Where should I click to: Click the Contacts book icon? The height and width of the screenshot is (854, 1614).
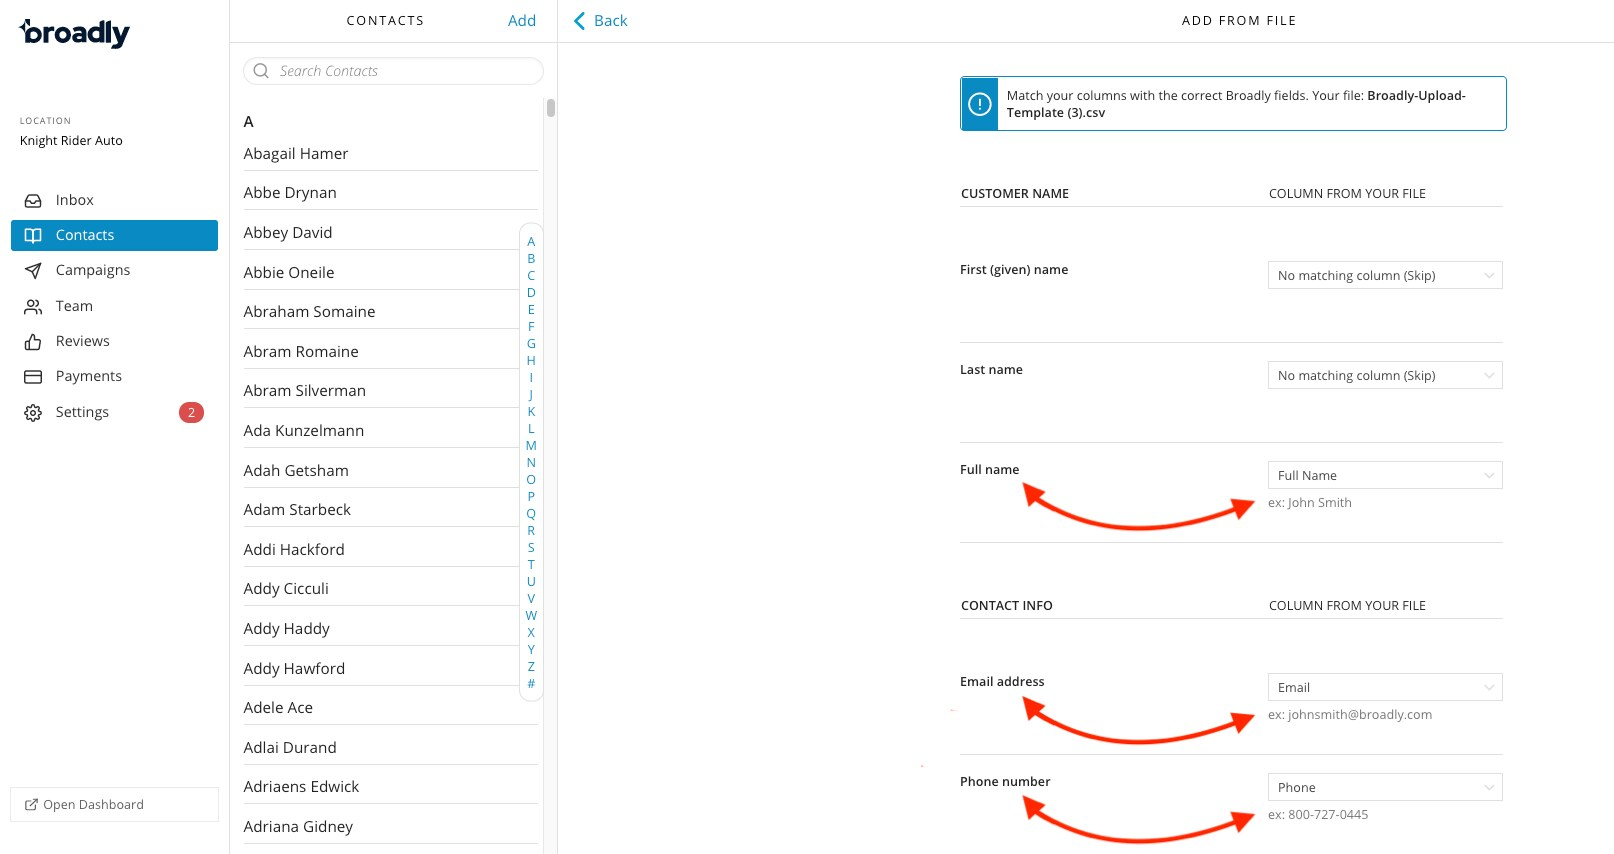pos(33,235)
